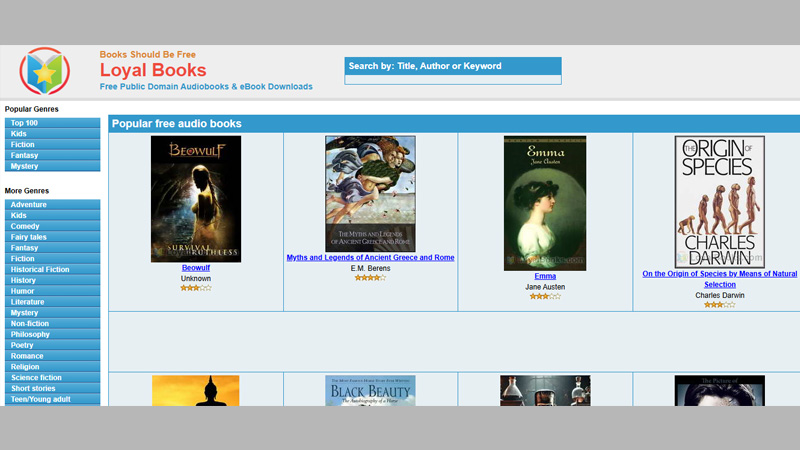Open Fantasy under More Genres
Viewport: 800px width, 450px height.
(53, 247)
